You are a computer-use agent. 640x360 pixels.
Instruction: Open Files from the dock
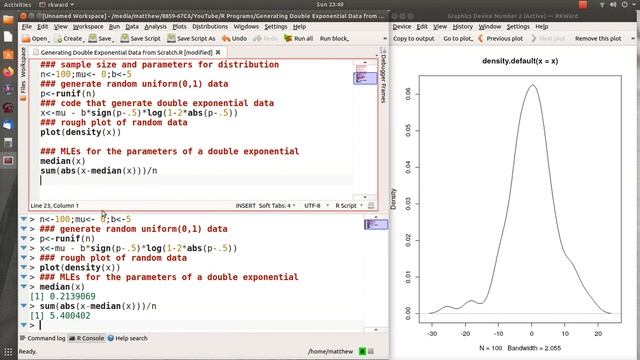point(8,19)
